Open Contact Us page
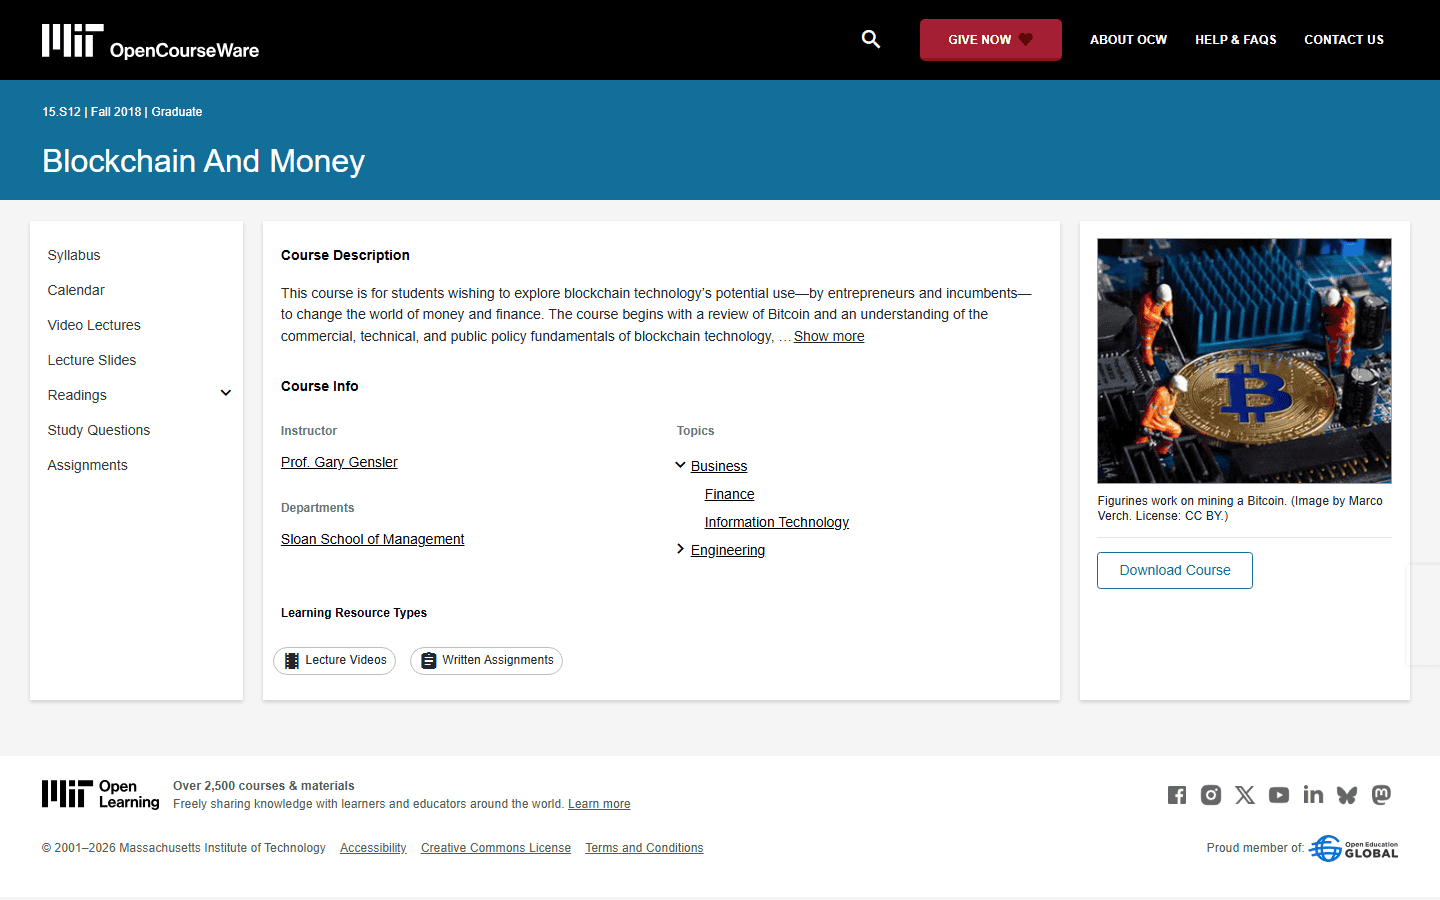1440x900 pixels. (1344, 40)
